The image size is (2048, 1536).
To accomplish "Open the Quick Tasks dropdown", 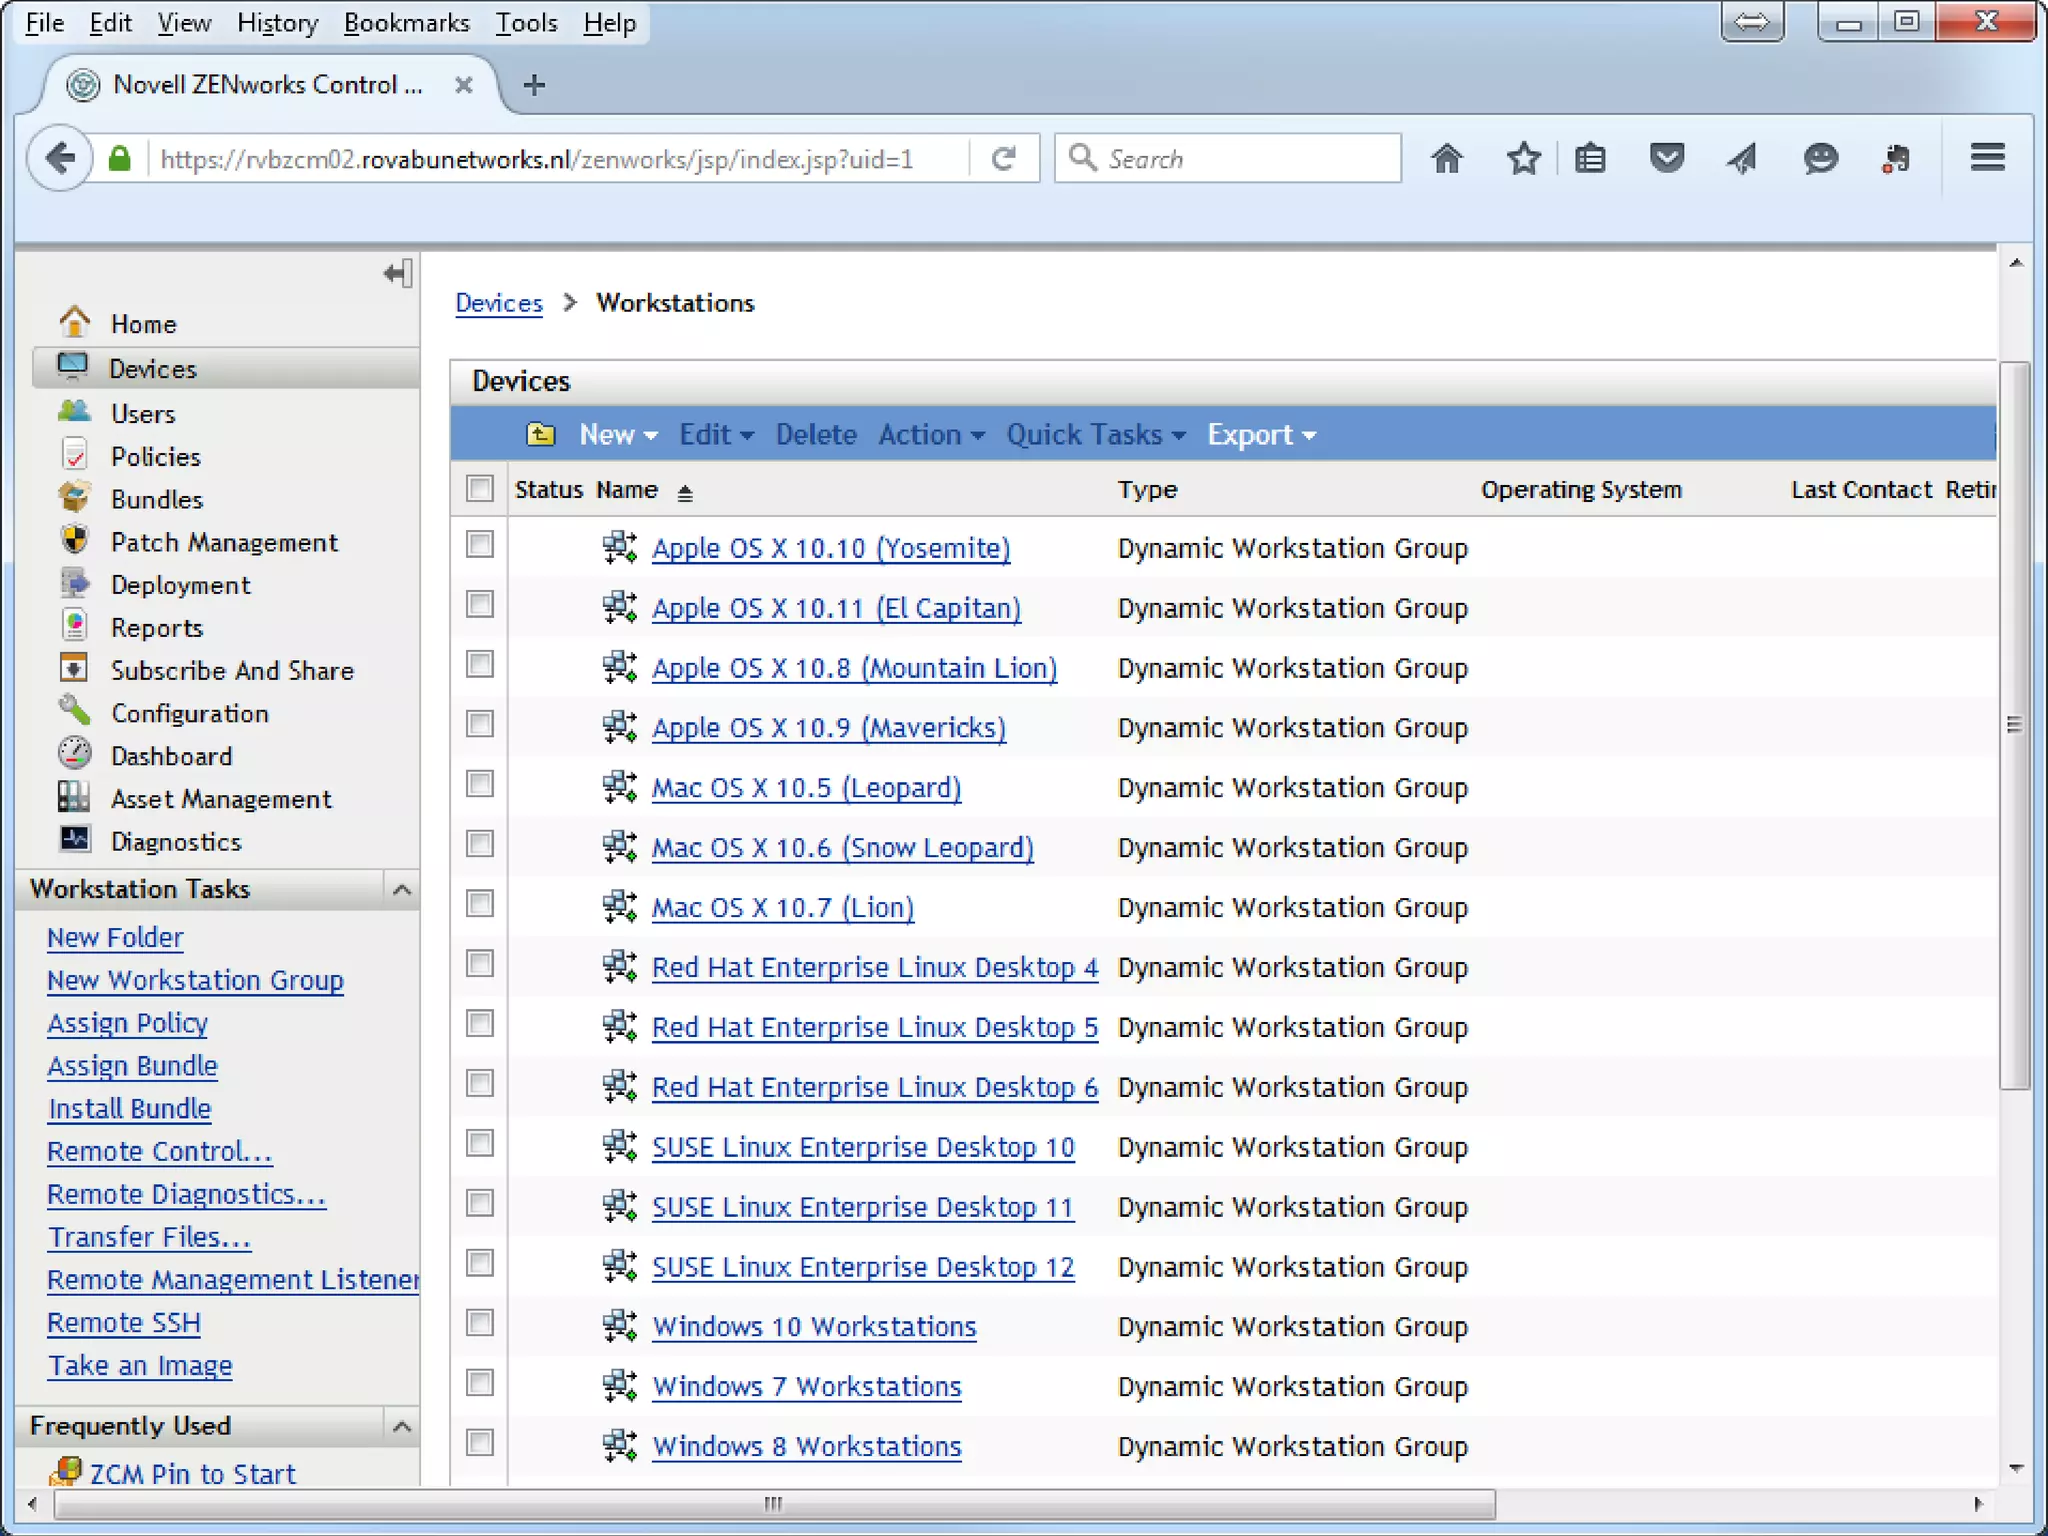I will coord(1096,434).
